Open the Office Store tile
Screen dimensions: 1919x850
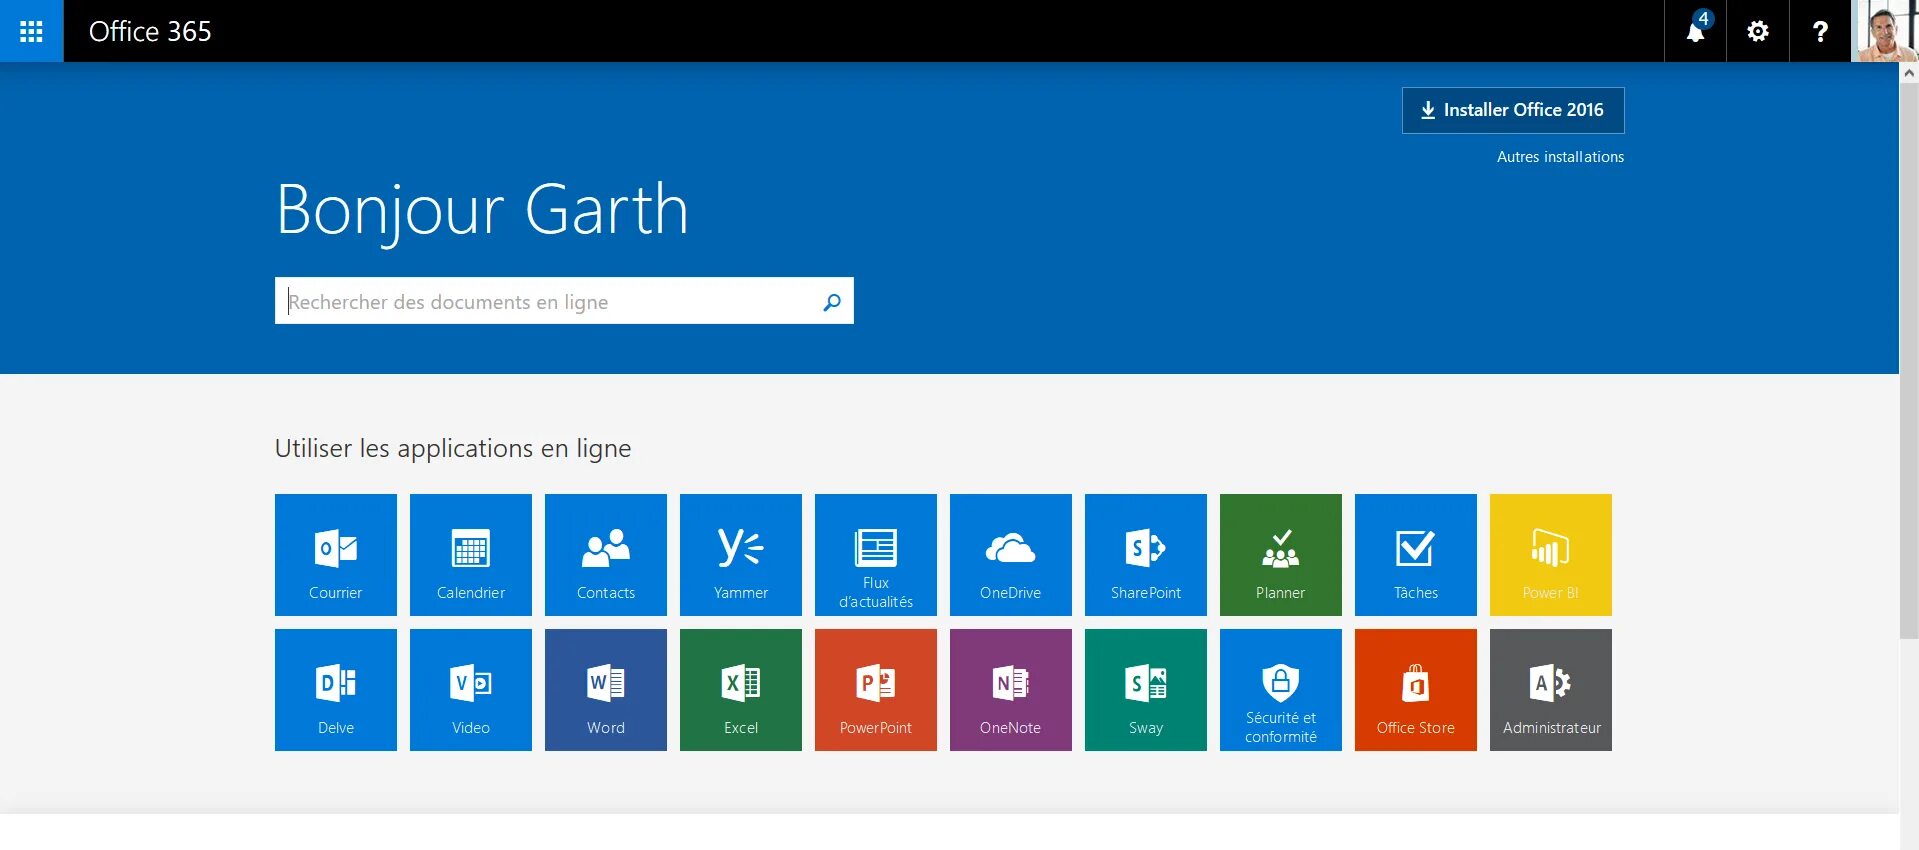1416,690
